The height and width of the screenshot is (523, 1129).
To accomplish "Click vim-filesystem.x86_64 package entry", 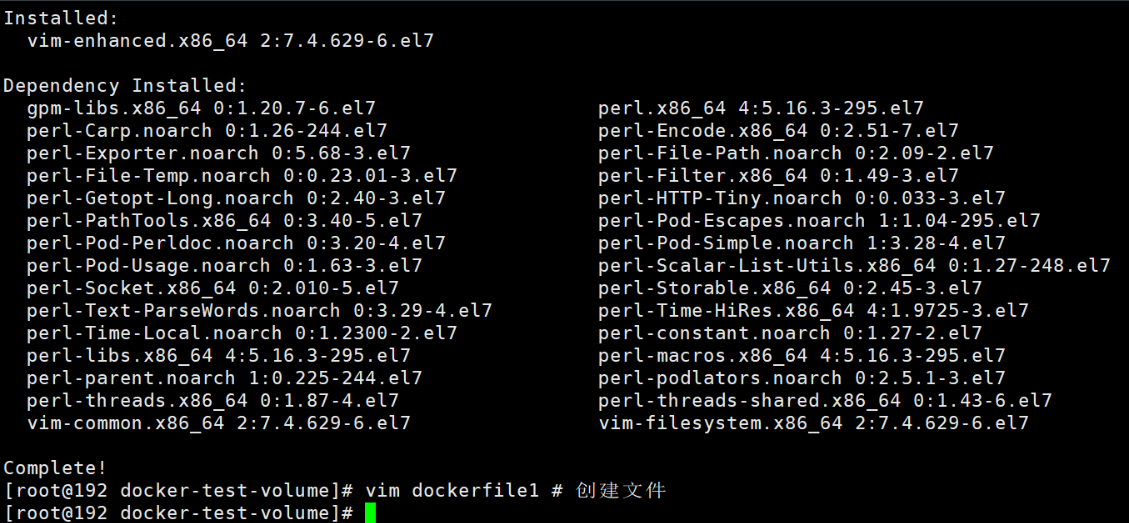I will tap(812, 423).
